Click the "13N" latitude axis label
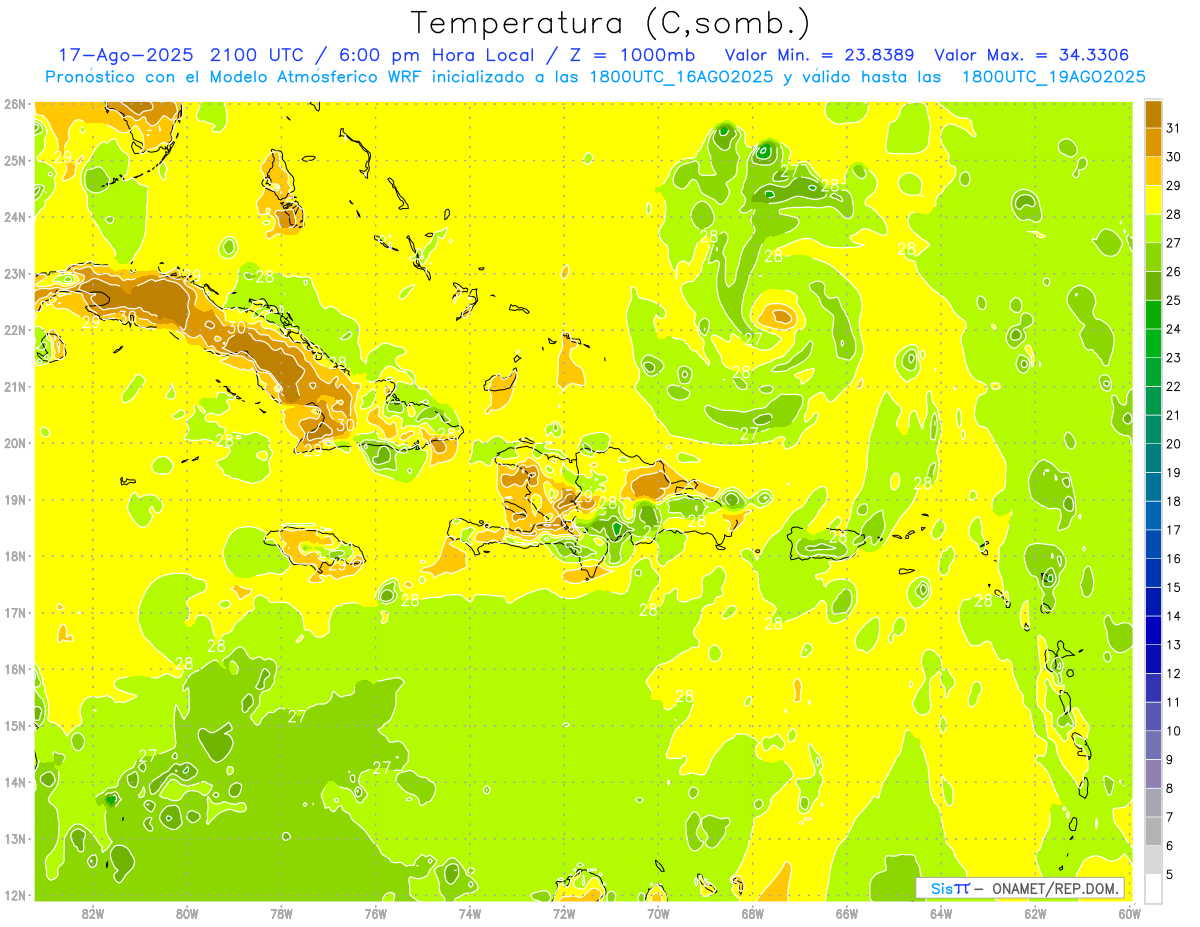Viewport: 1200px width, 927px height. point(14,838)
